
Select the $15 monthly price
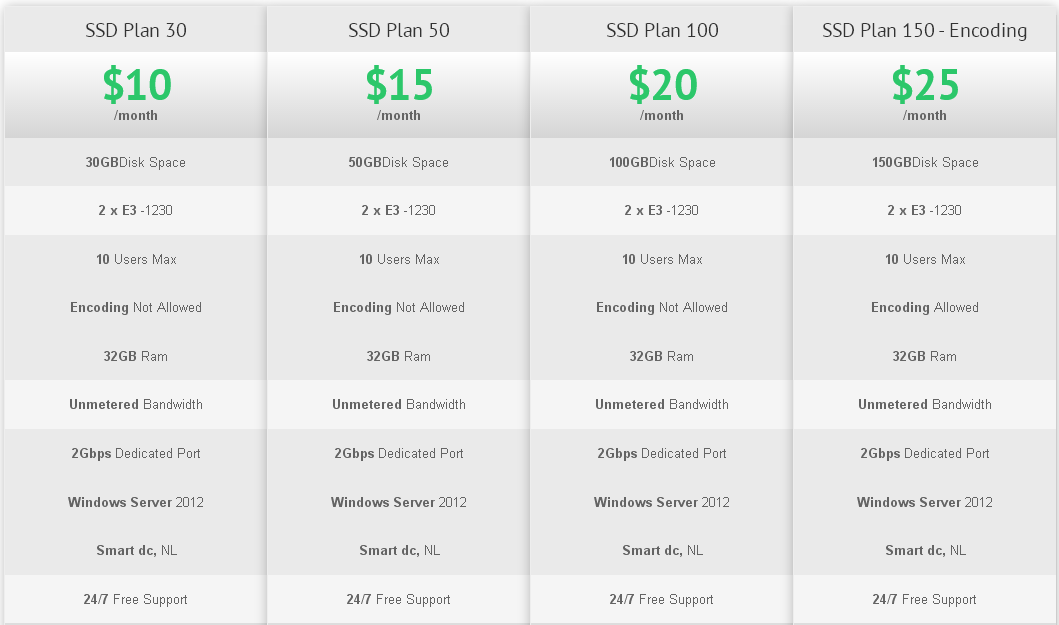pos(399,86)
